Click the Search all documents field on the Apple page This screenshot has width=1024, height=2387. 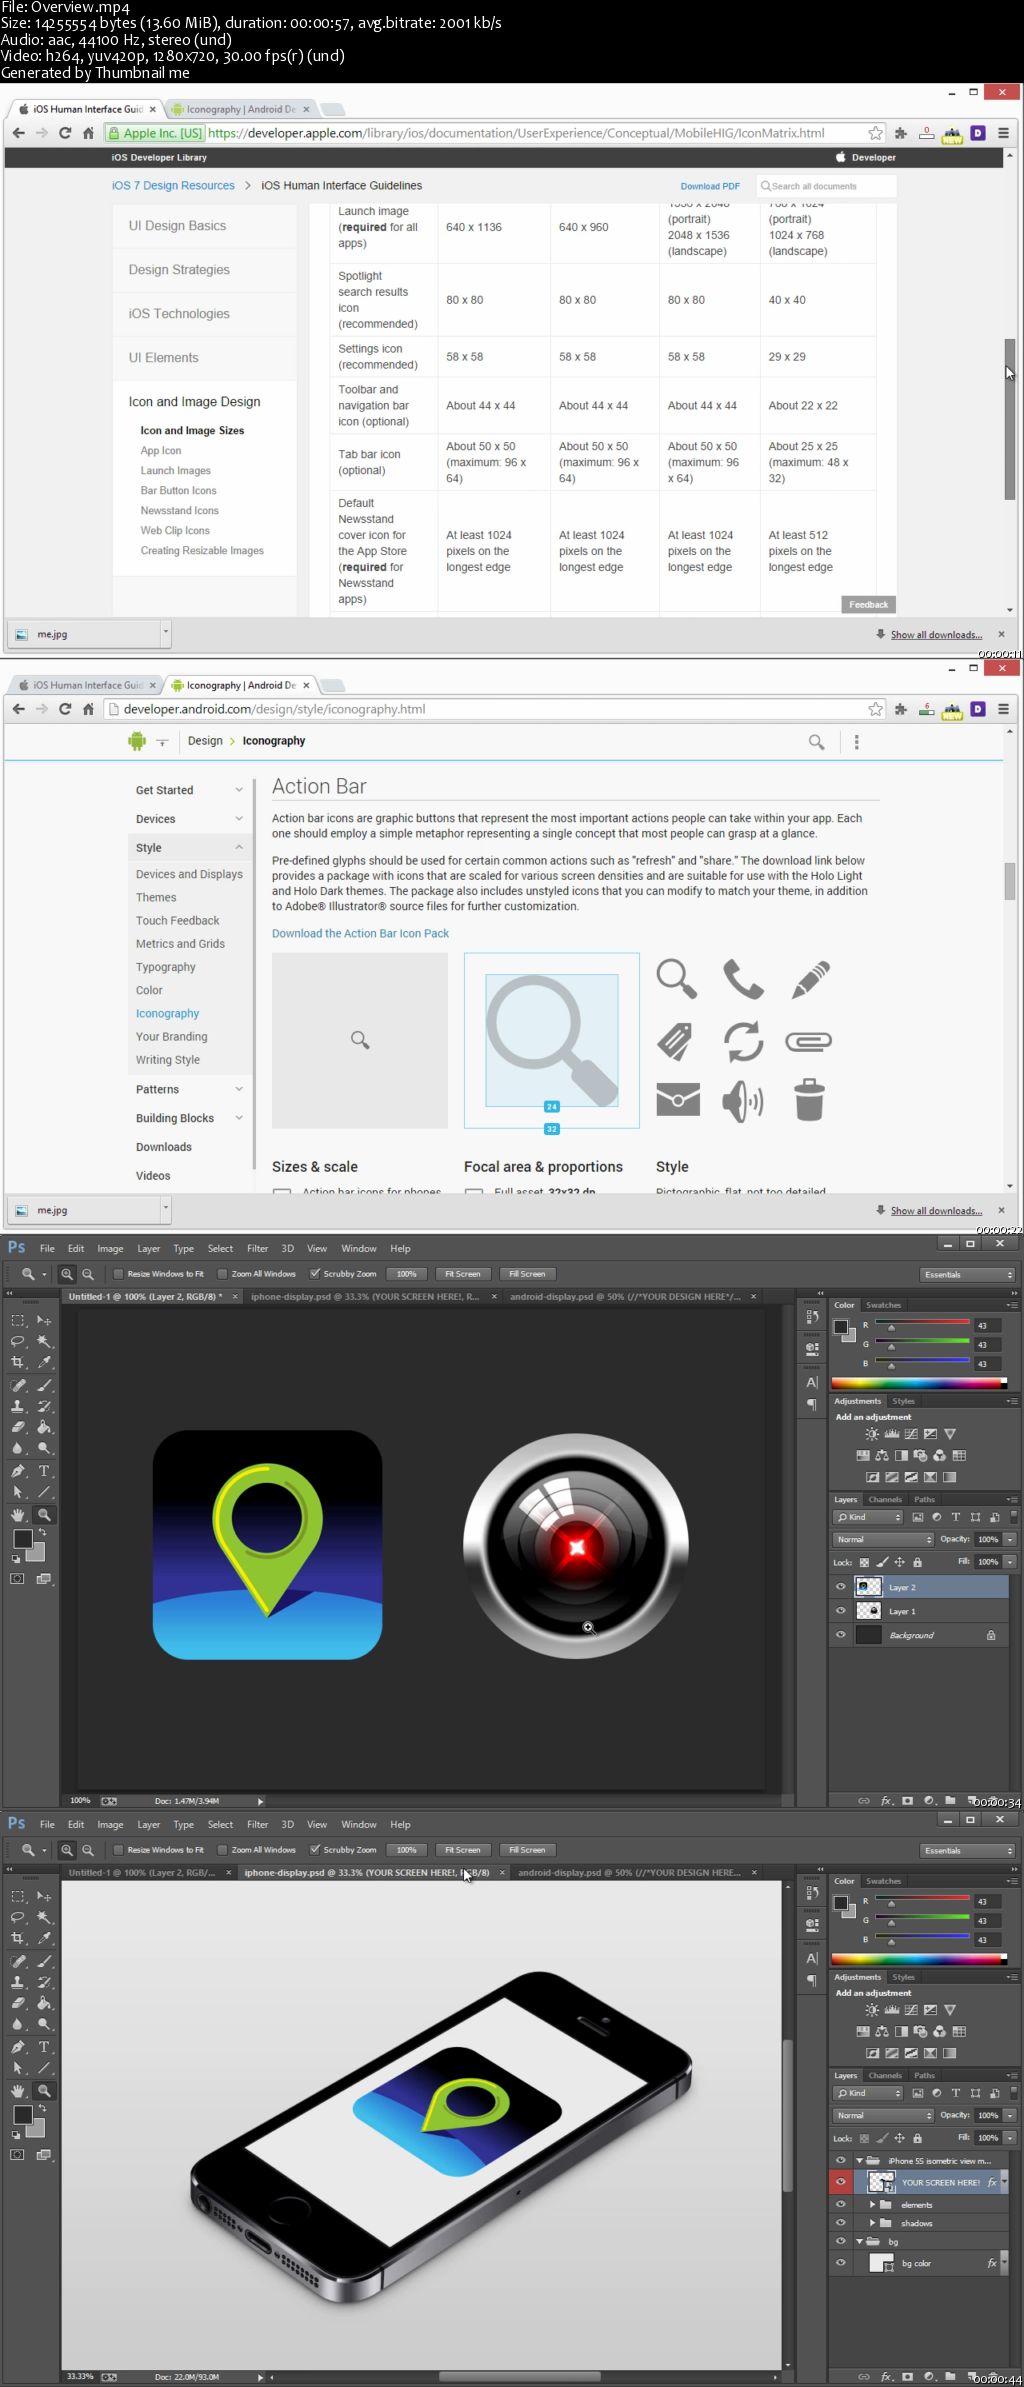[826, 186]
